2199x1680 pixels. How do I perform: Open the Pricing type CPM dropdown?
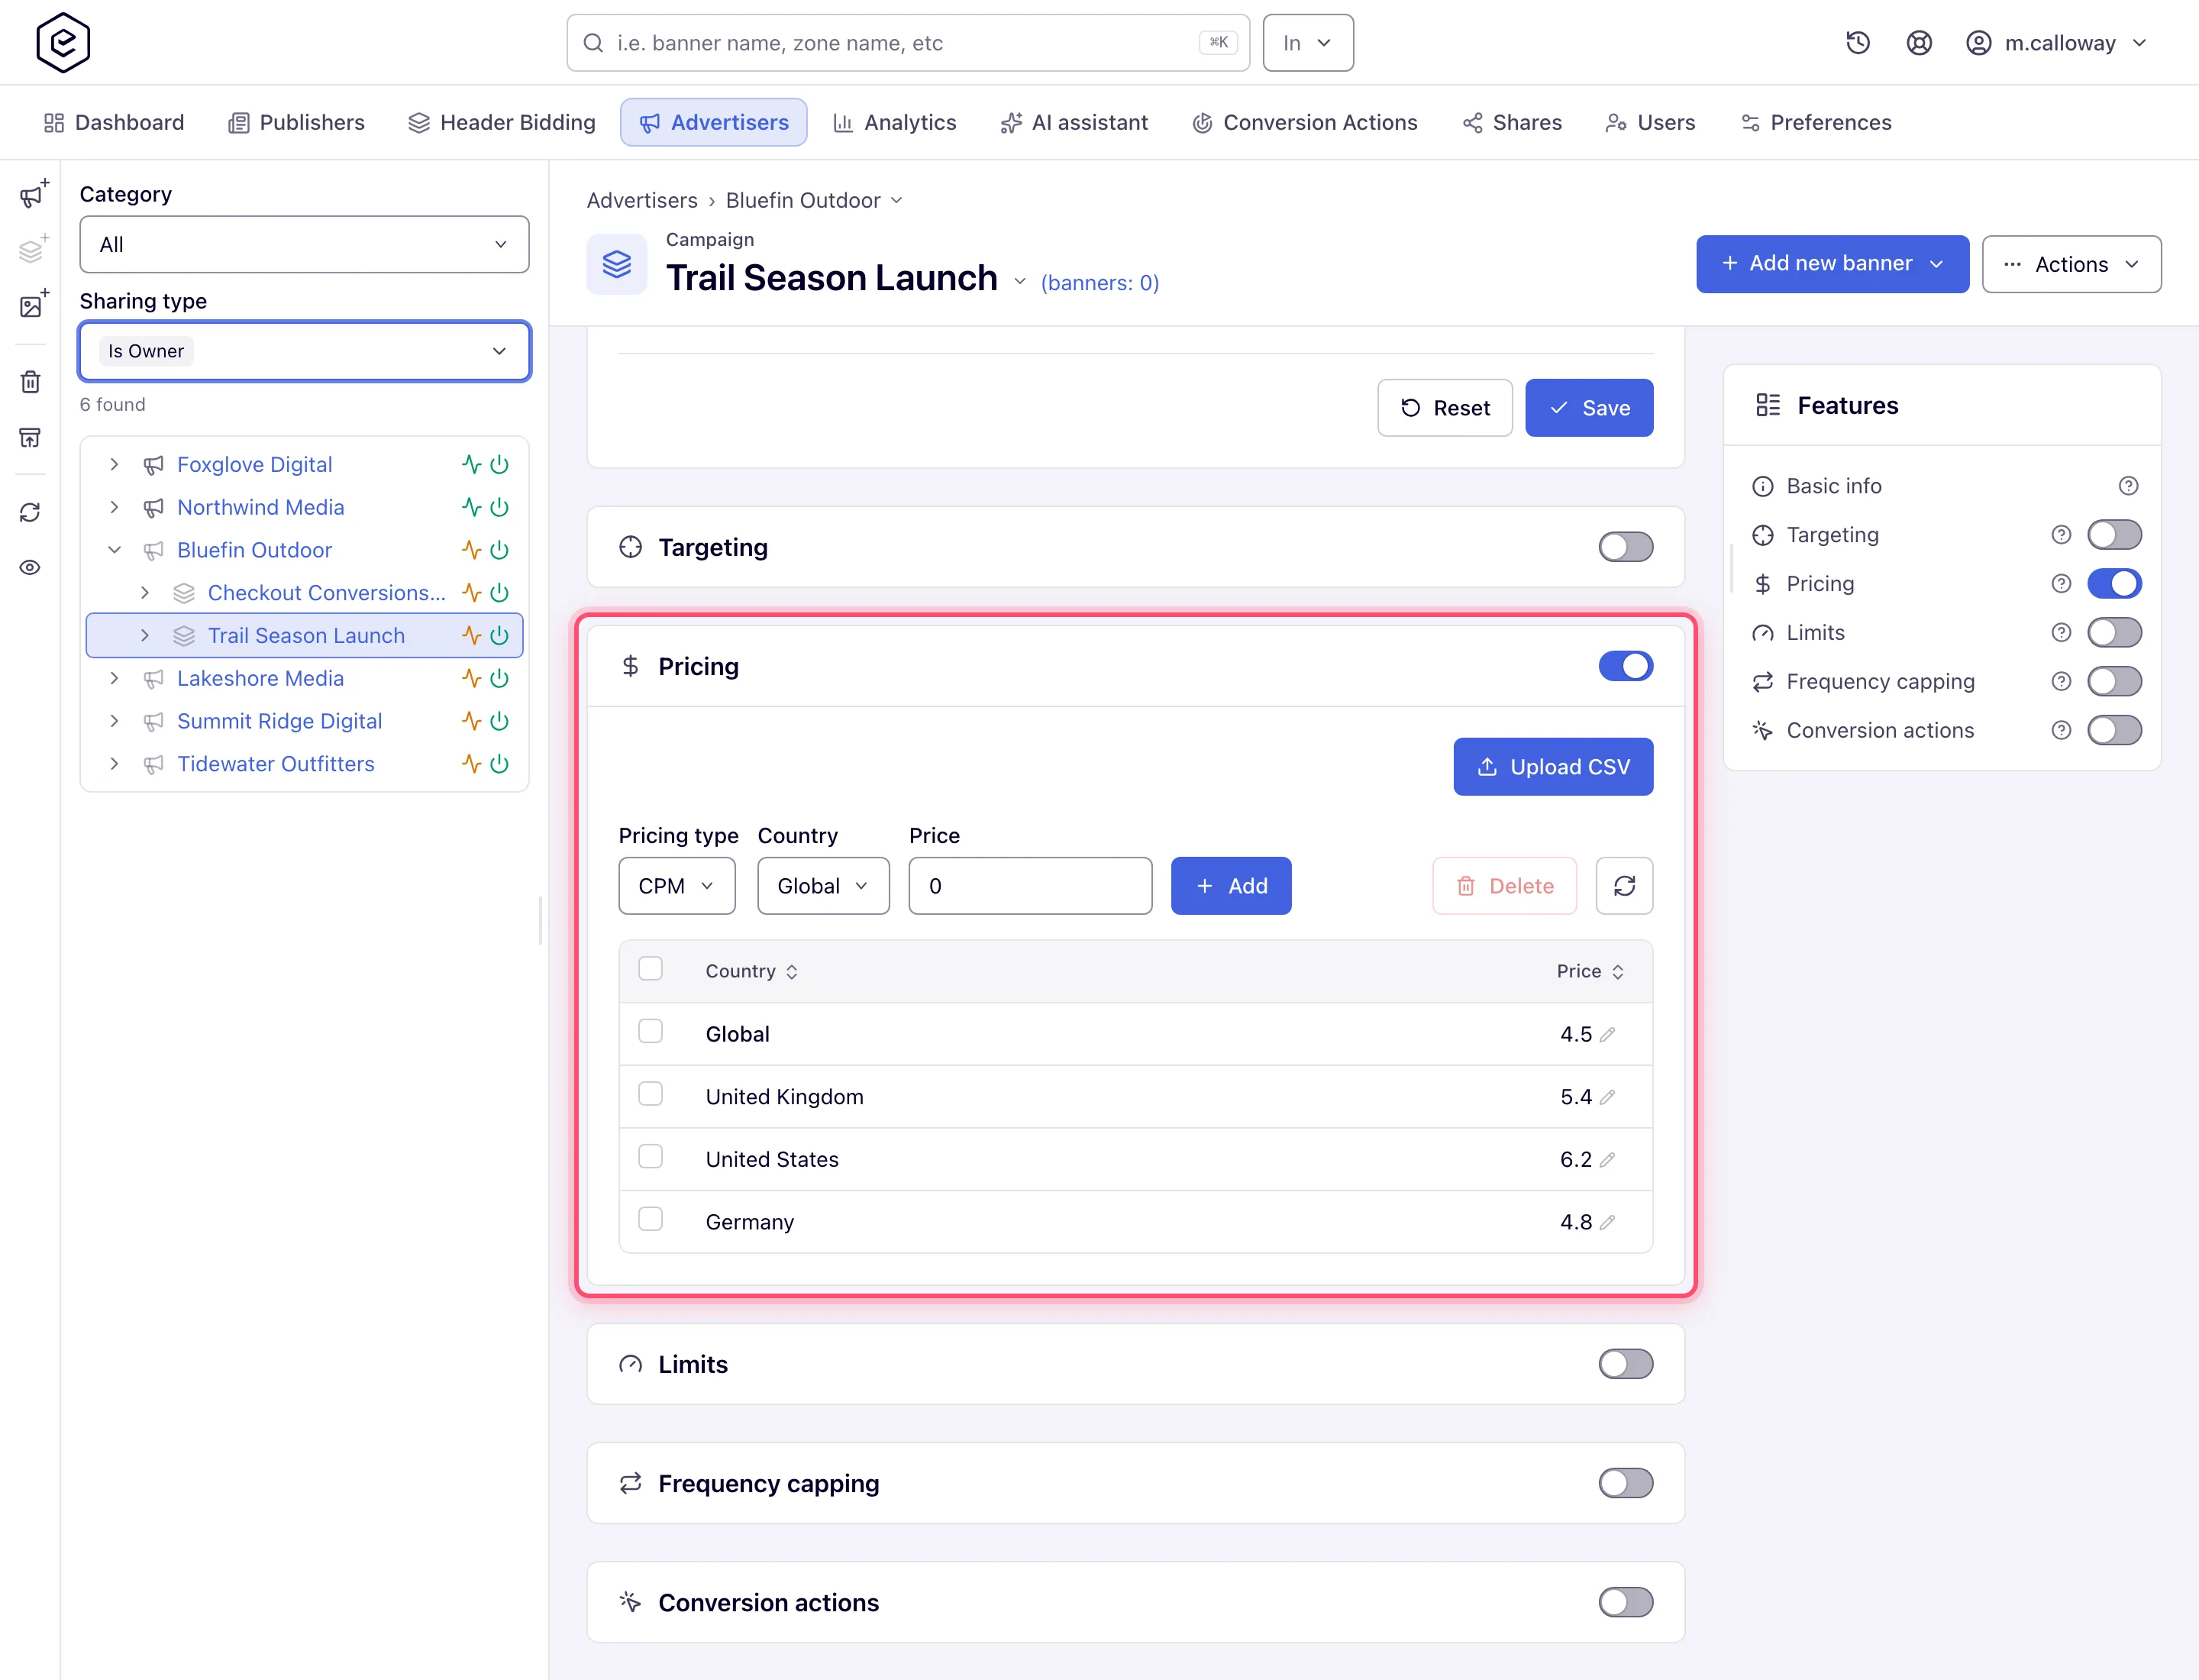tap(677, 886)
